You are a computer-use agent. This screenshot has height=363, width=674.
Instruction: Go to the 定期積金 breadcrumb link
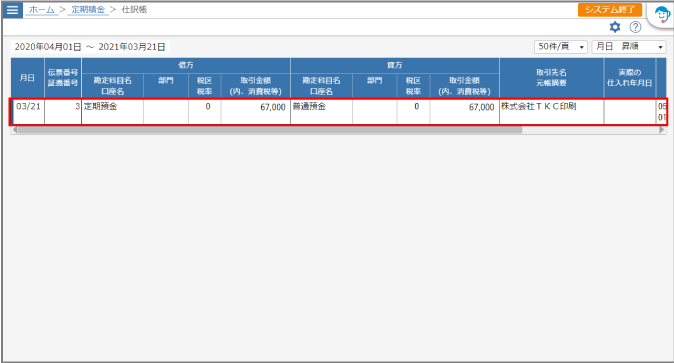coord(88,9)
